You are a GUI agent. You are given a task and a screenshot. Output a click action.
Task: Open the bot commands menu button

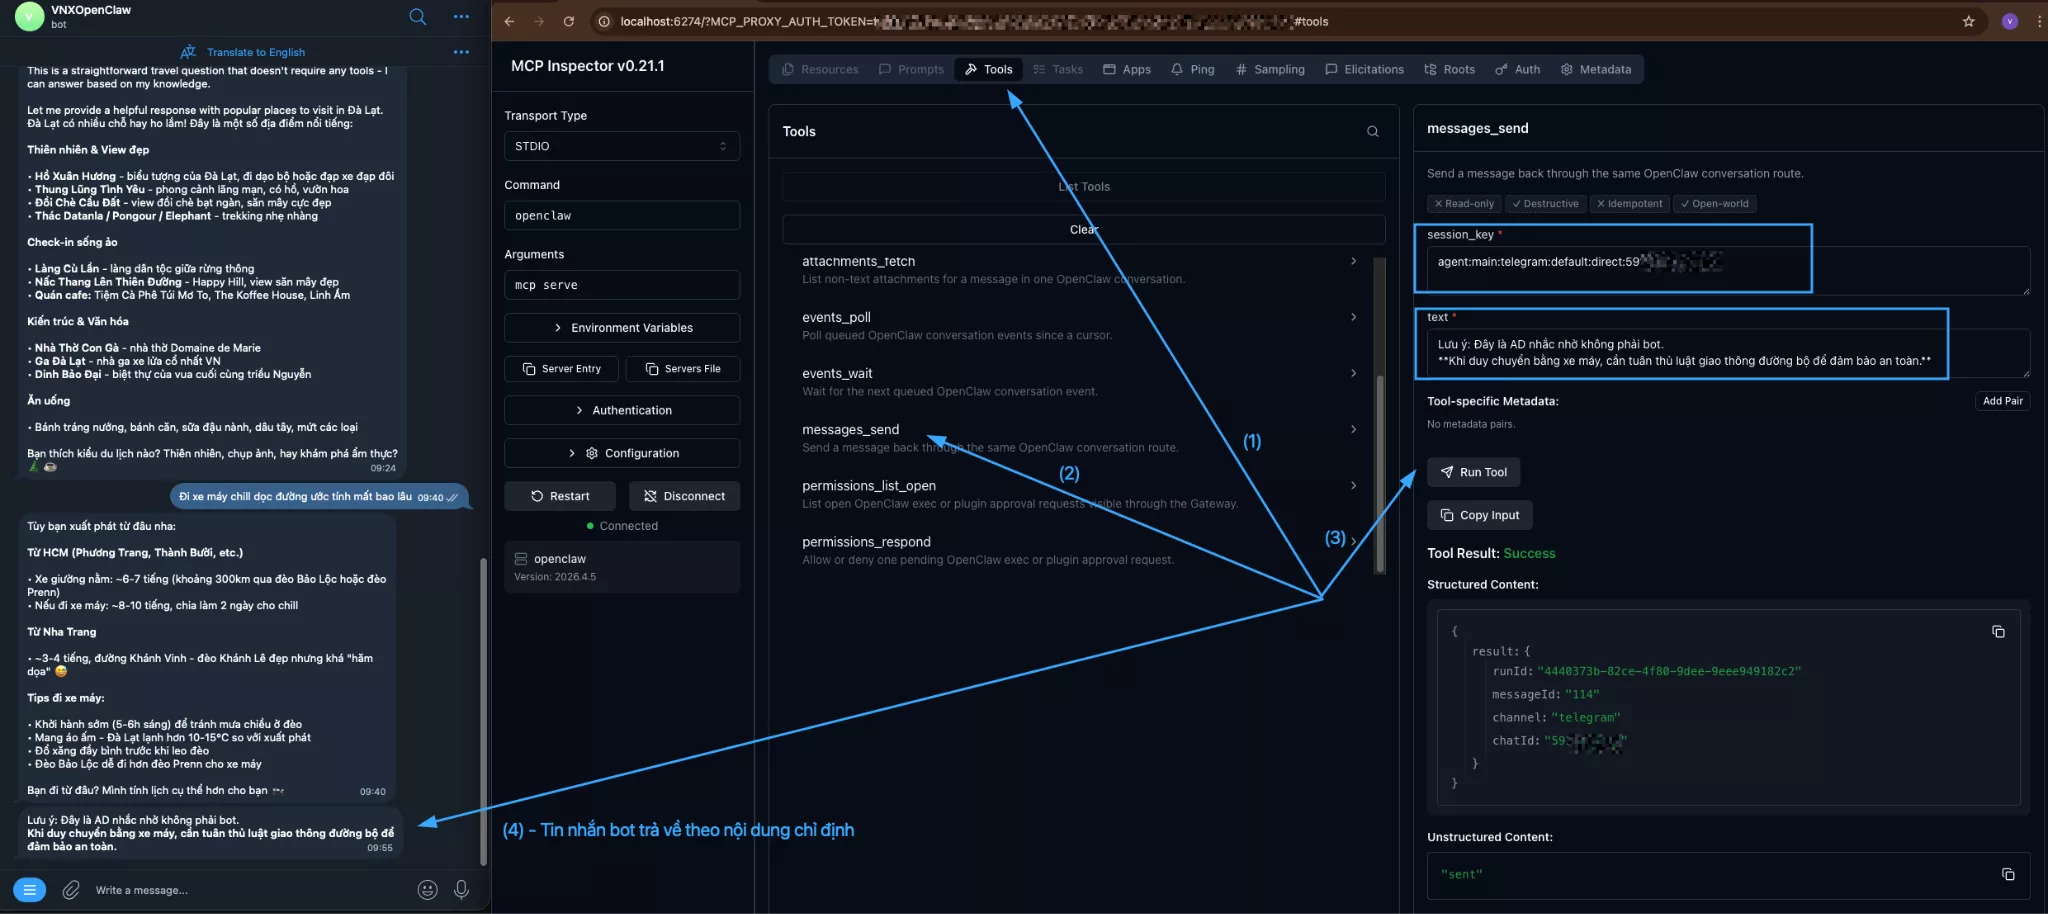coord(30,890)
